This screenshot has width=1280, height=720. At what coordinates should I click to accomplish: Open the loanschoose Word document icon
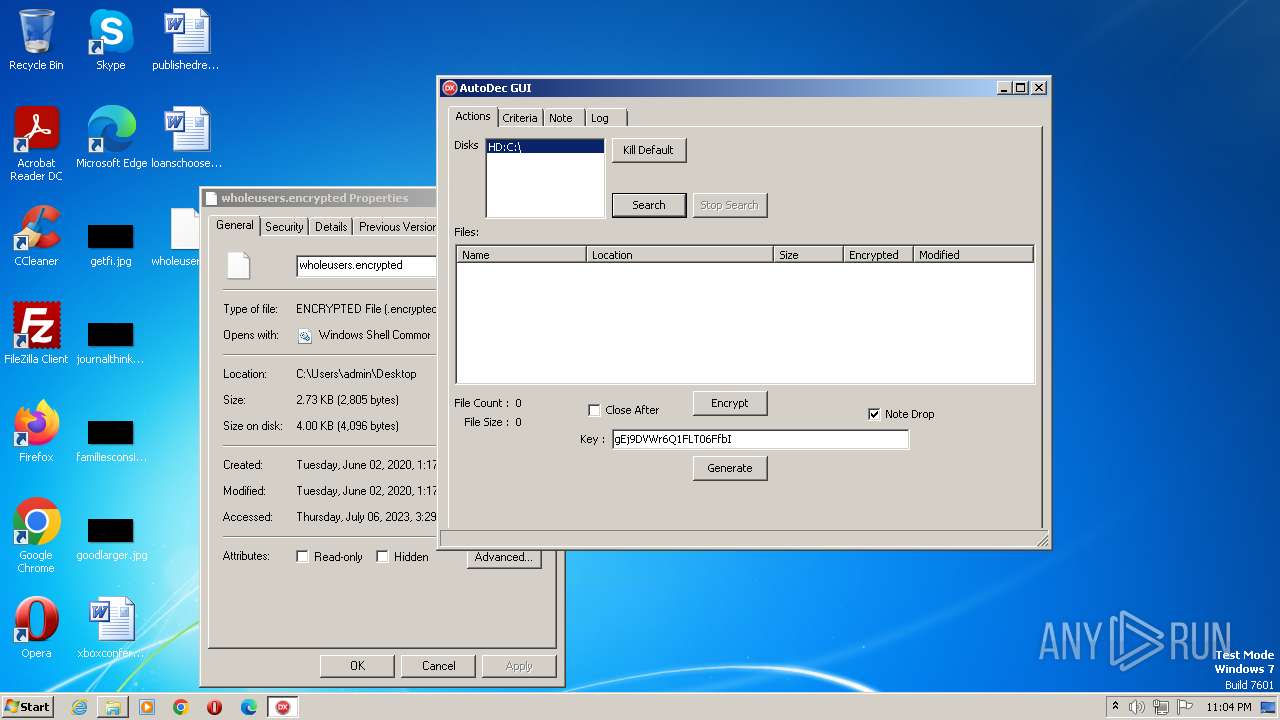(x=186, y=138)
